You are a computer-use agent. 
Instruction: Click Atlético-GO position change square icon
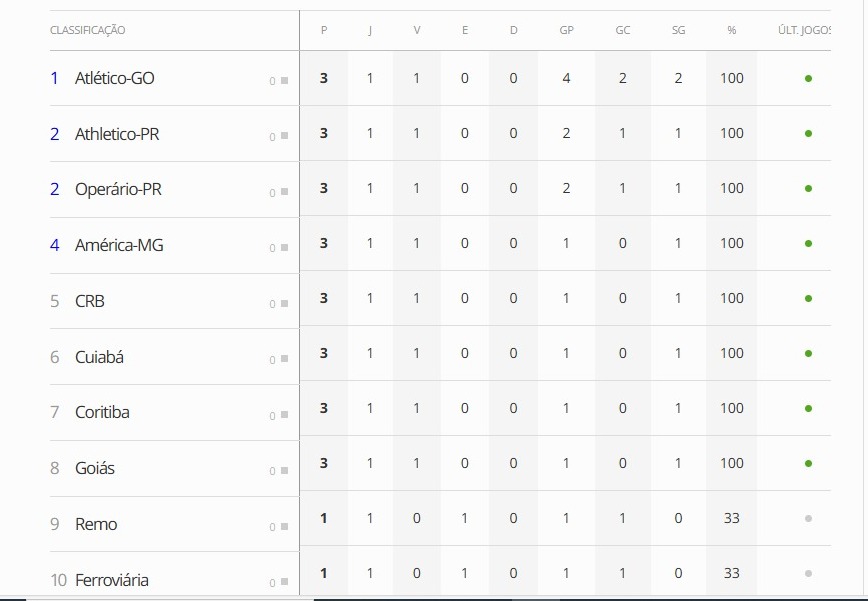click(285, 81)
